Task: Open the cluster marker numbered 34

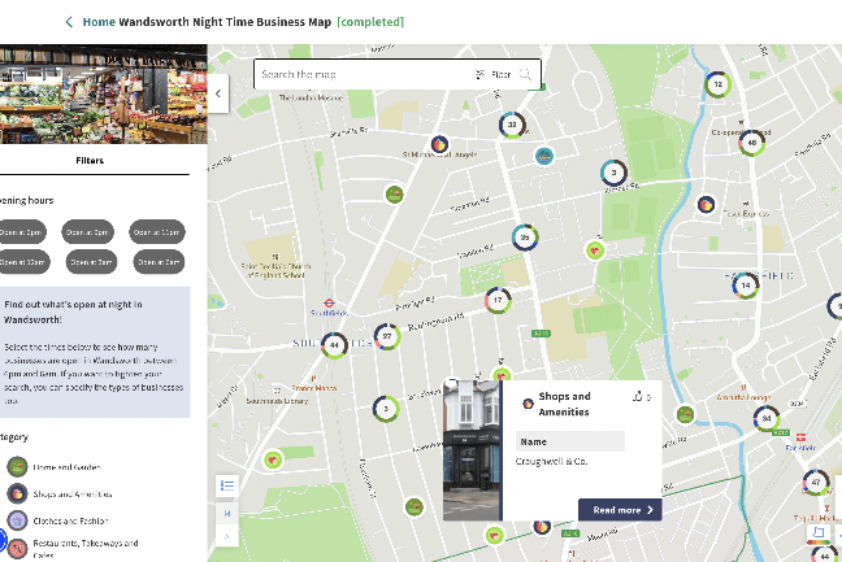Action: 766,418
